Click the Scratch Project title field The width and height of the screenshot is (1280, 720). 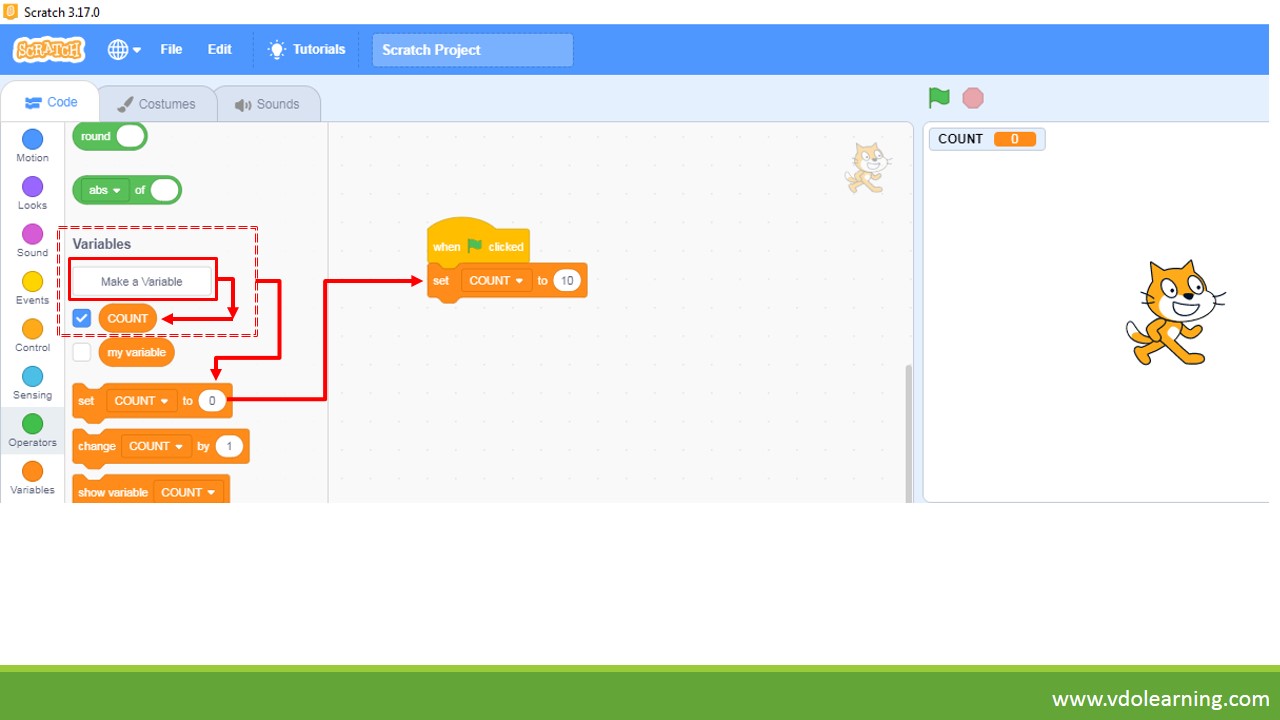pos(473,50)
